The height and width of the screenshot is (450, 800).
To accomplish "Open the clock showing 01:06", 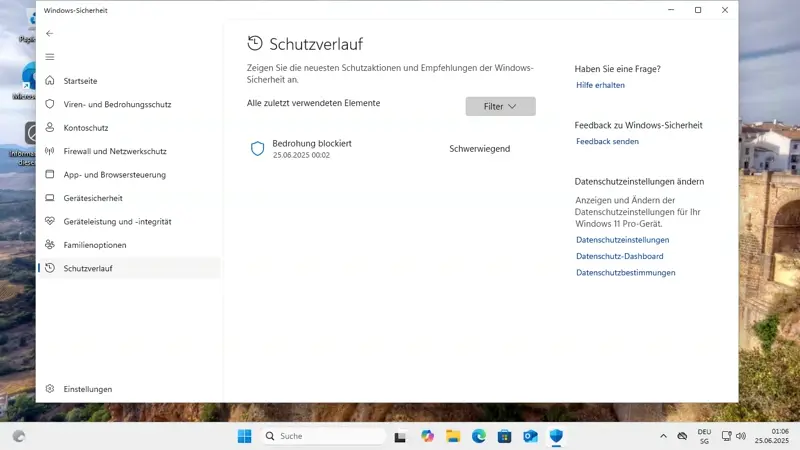I will (772, 436).
